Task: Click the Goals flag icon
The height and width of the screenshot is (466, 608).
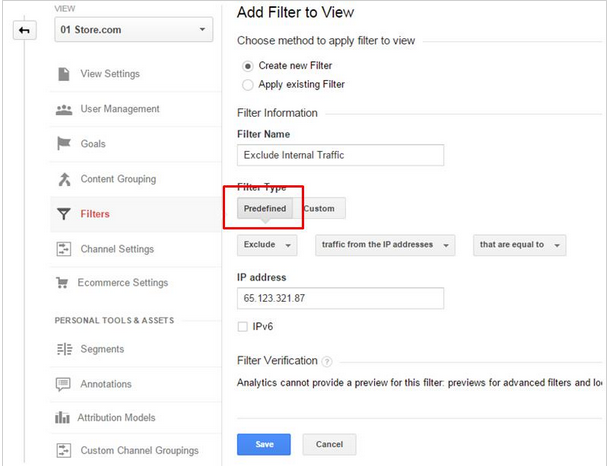Action: 64,143
